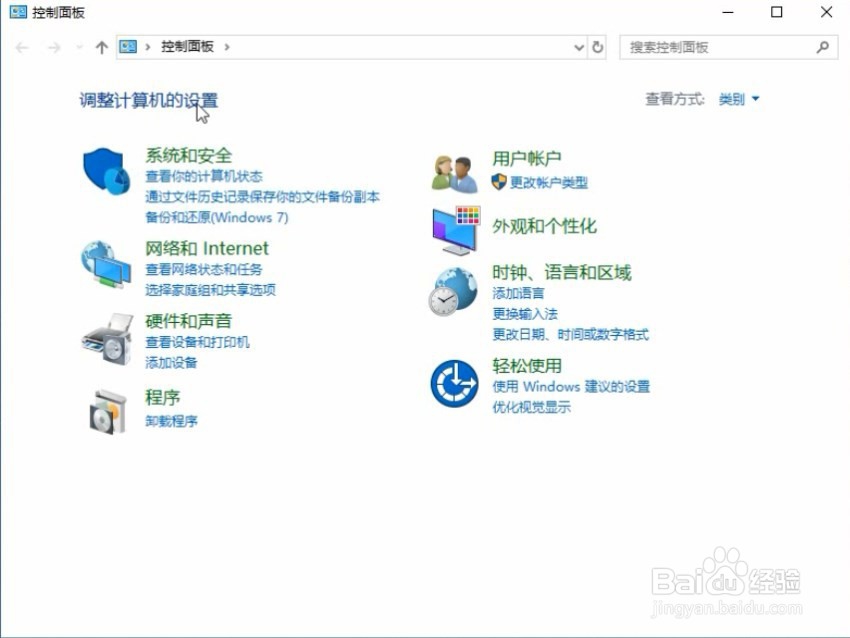850x638 pixels.
Task: Open 查看设备和打印机 link
Action: click(x=197, y=342)
